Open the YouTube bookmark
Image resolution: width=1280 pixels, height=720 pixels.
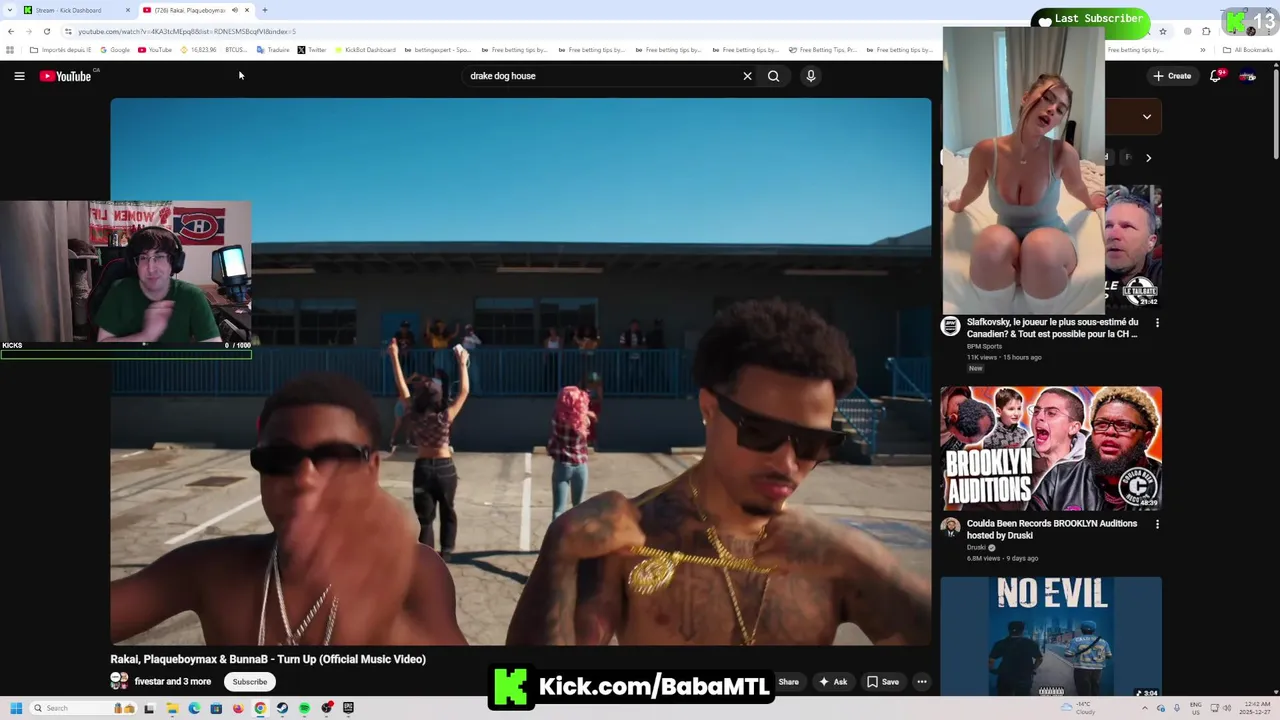tap(155, 50)
